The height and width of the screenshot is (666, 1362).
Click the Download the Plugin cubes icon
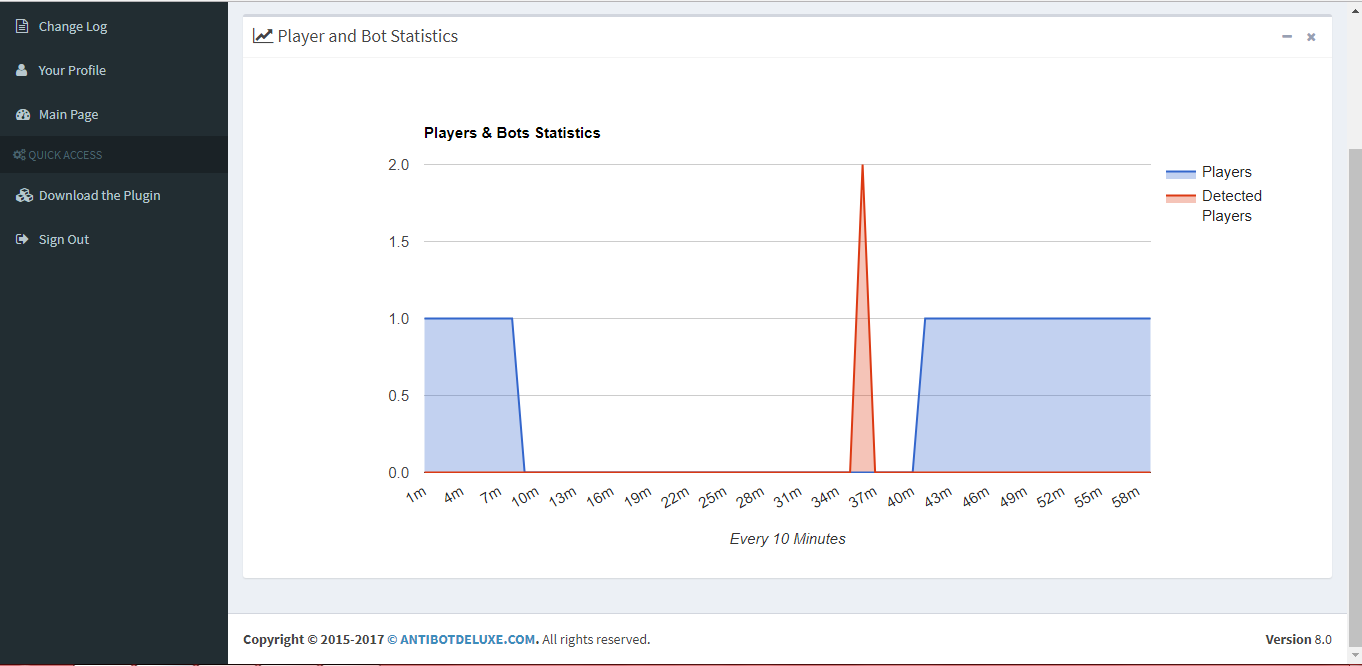pyautogui.click(x=24, y=195)
